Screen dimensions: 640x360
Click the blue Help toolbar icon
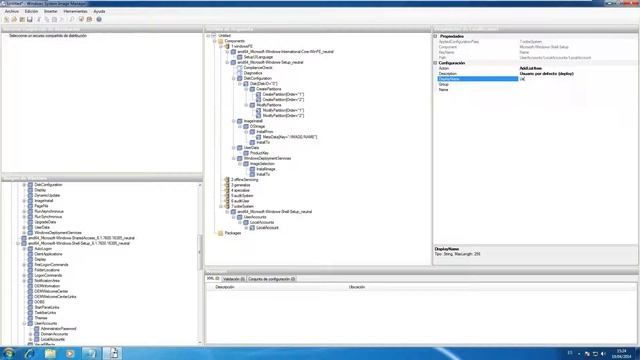[99, 20]
